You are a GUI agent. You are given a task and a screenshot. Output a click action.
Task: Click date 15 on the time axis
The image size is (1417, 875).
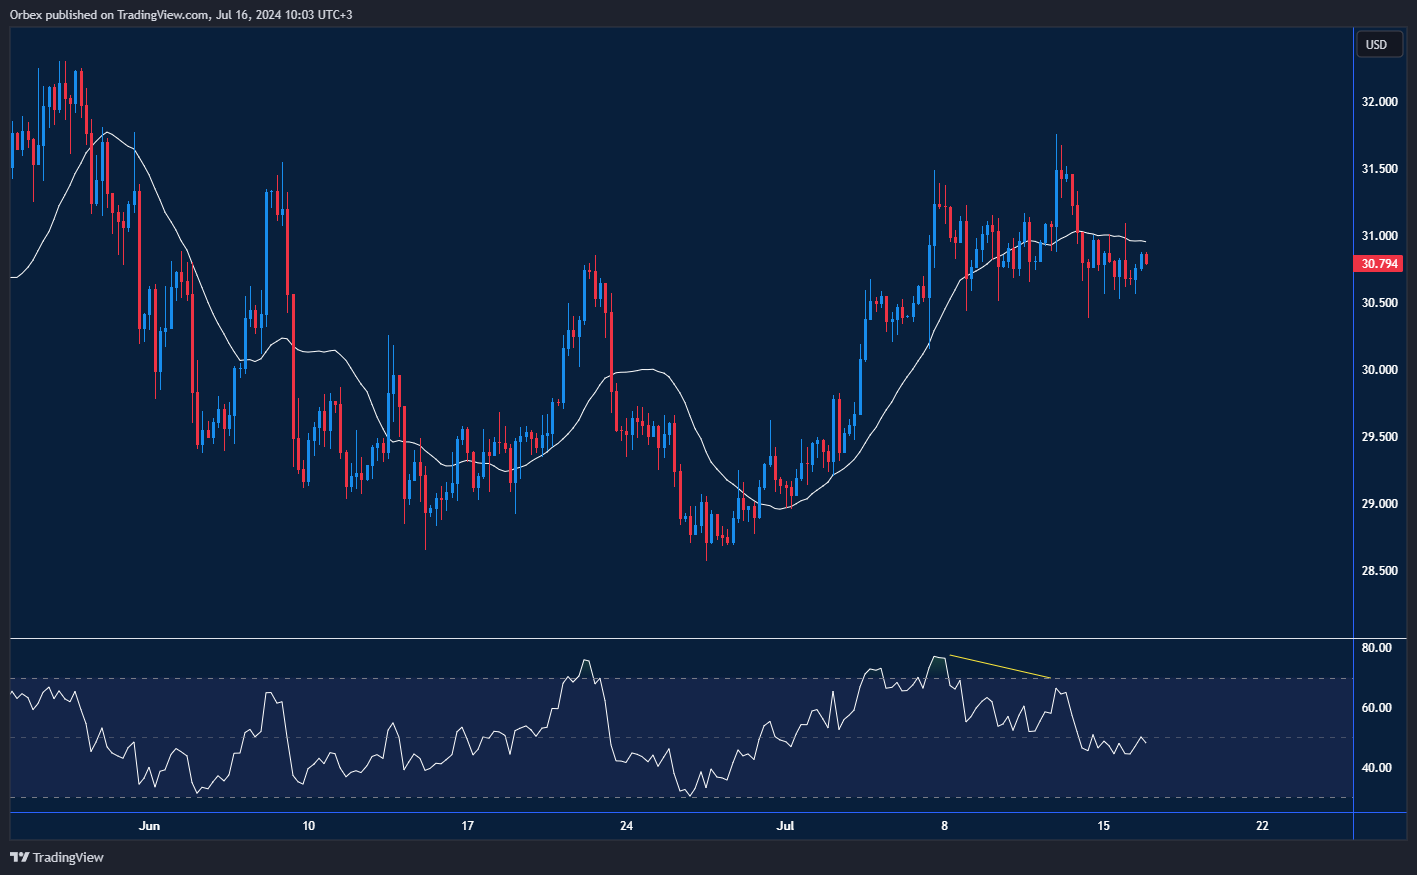1103,826
